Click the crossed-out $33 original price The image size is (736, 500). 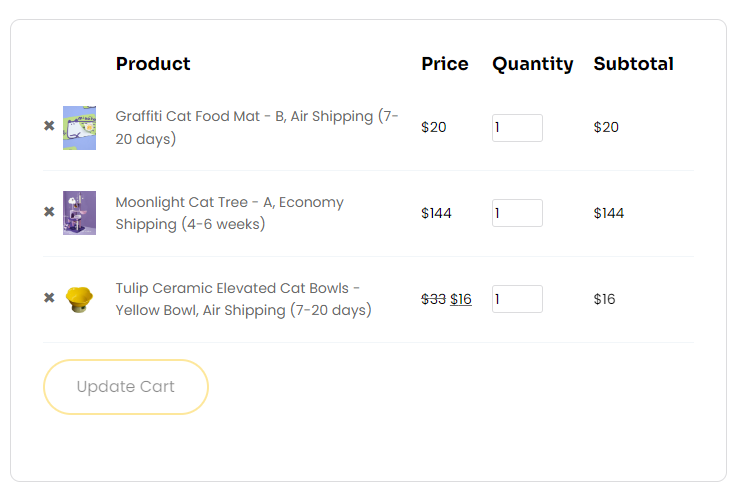(433, 299)
